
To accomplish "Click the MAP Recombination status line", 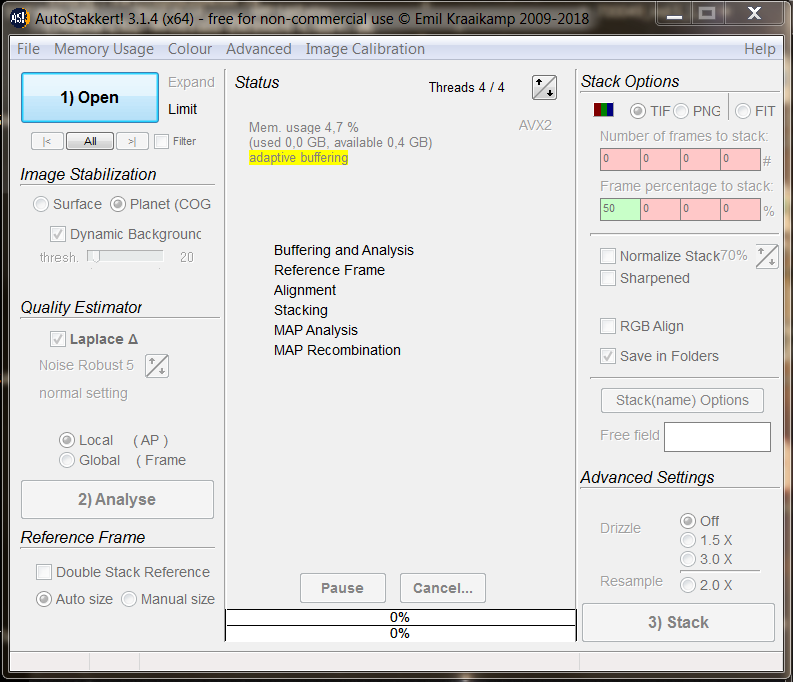I will point(337,350).
